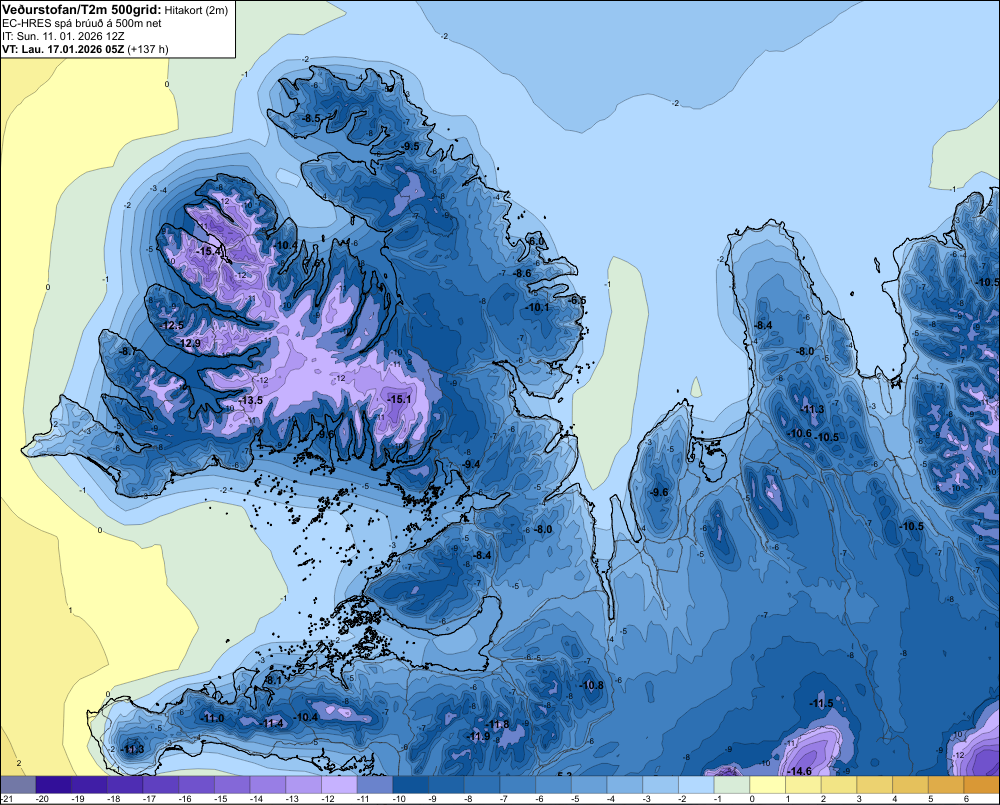Select the -8.6 temperature value
The image size is (1000, 805).
click(522, 273)
